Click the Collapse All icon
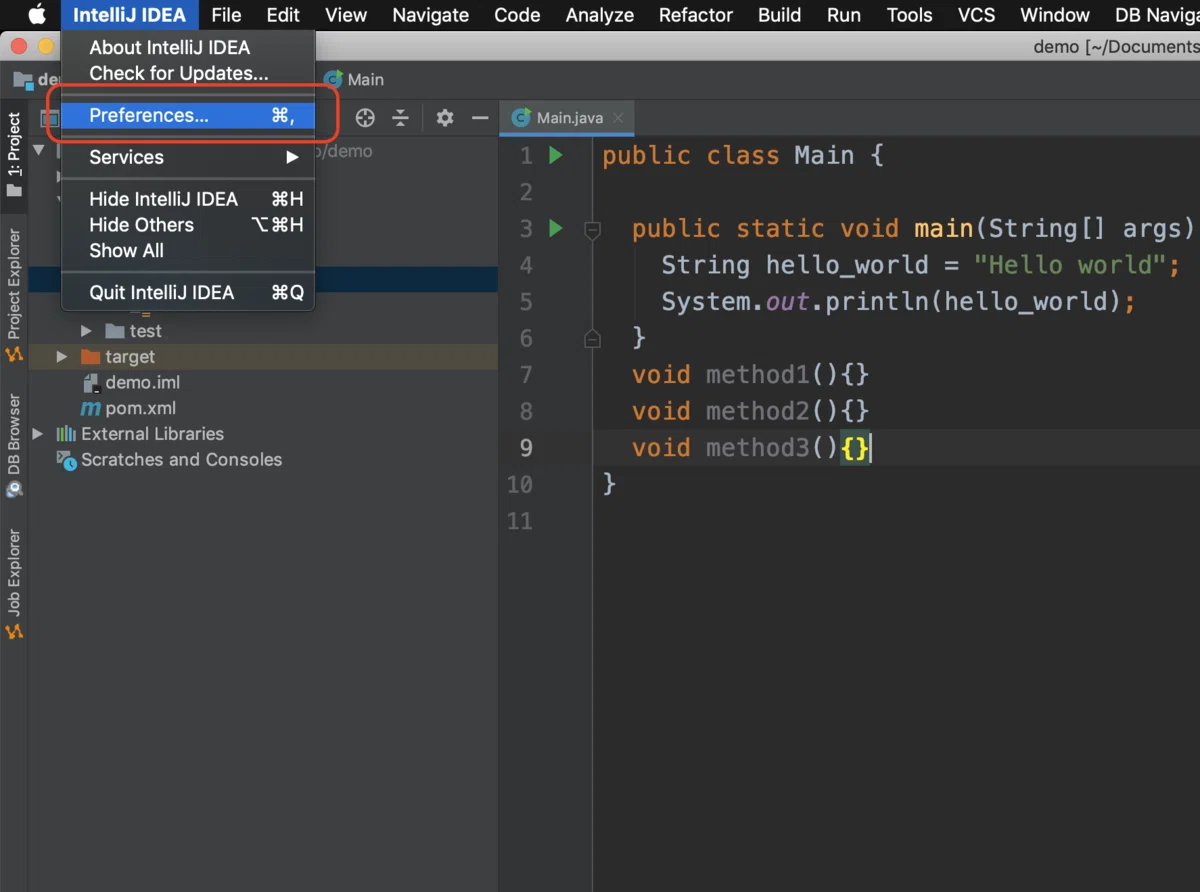The image size is (1200, 892). point(400,118)
